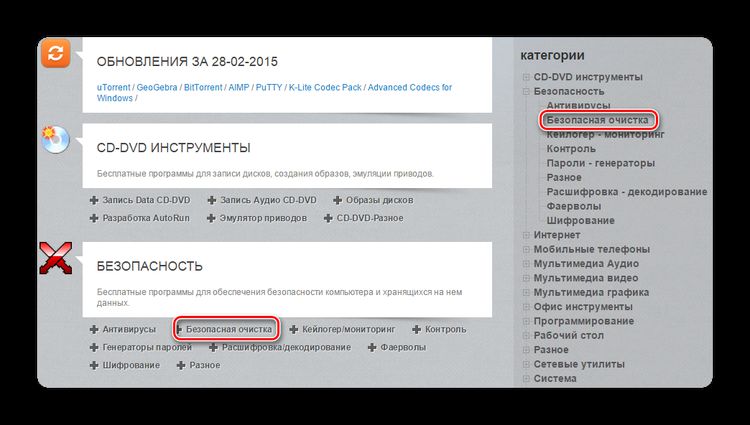Image resolution: width=750 pixels, height=425 pixels.
Task: Select Антивирусы in categories sidebar
Action: tap(578, 106)
